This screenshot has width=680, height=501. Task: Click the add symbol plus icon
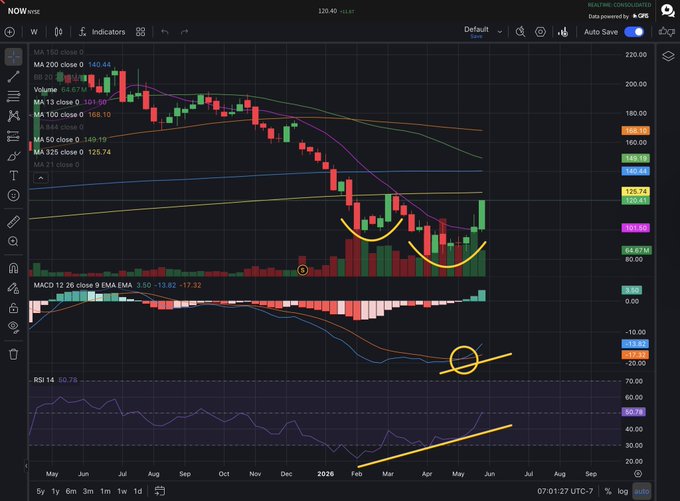pos(10,32)
